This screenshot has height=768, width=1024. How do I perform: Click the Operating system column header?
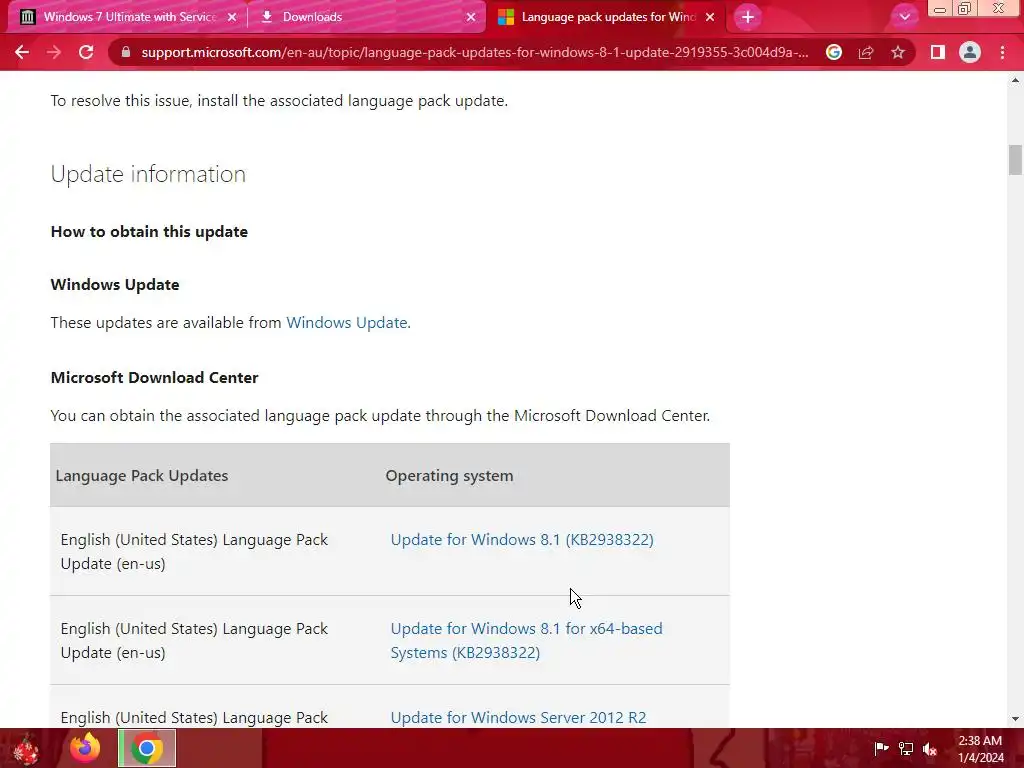point(449,475)
